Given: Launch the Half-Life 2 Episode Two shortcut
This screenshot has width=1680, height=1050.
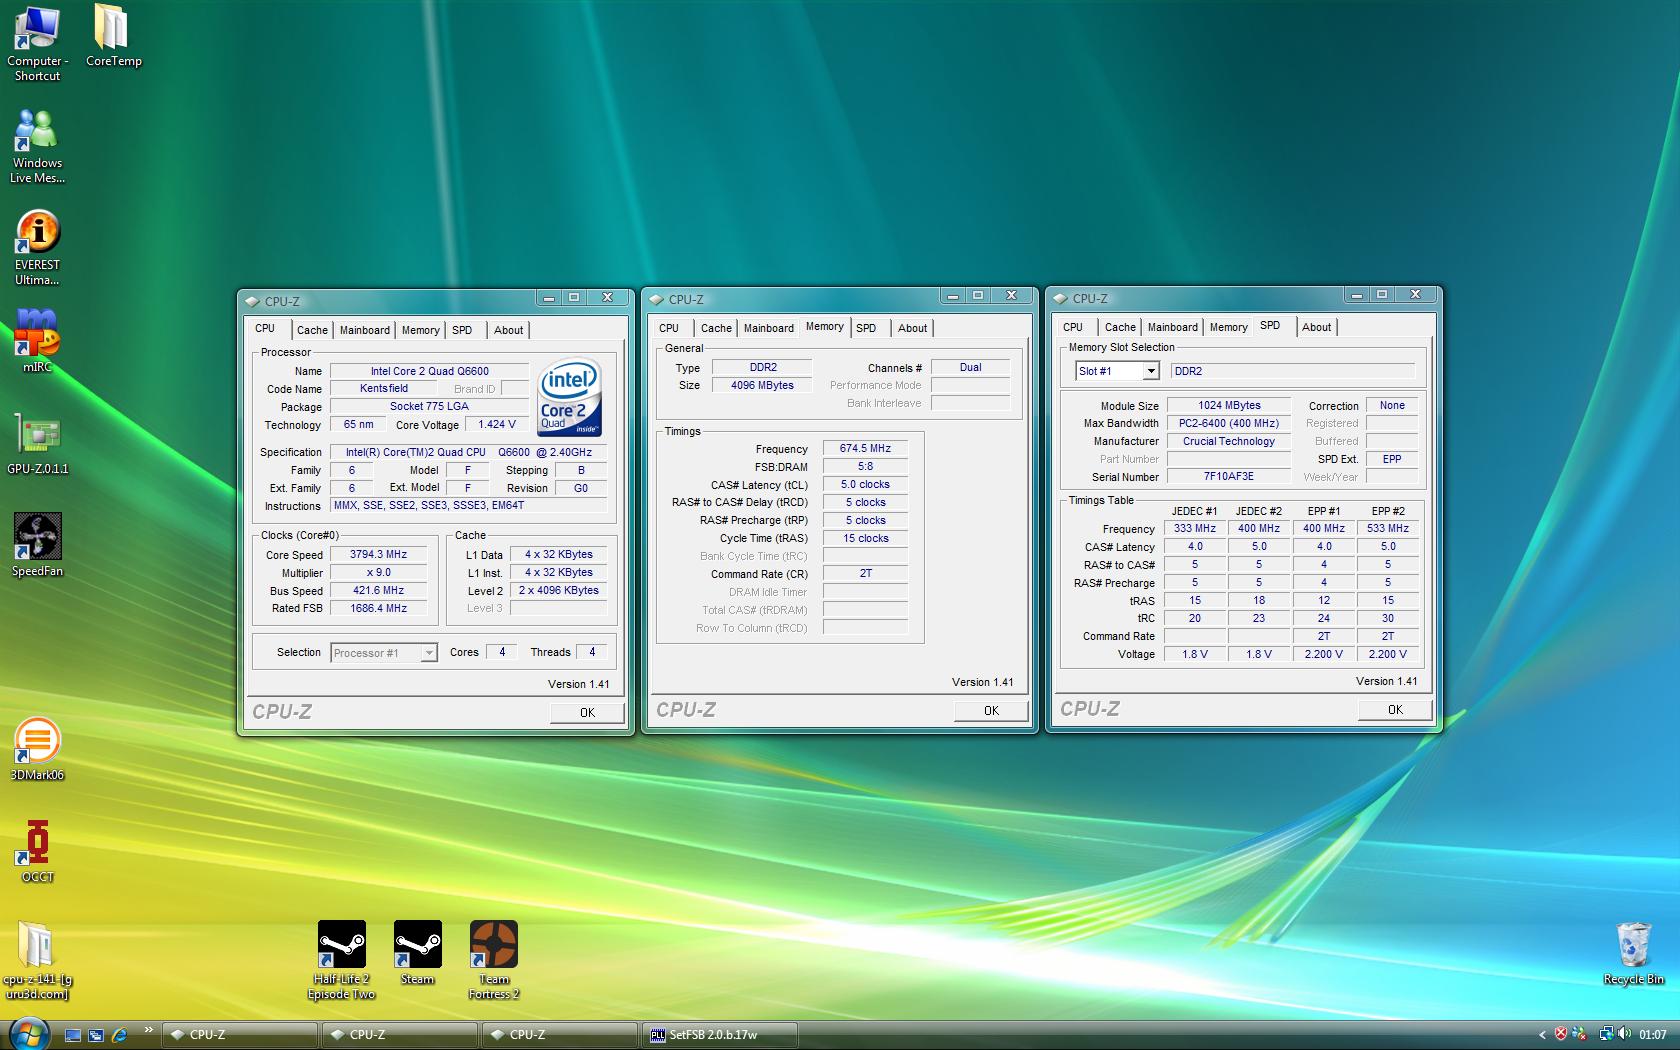Looking at the screenshot, I should click(x=342, y=960).
